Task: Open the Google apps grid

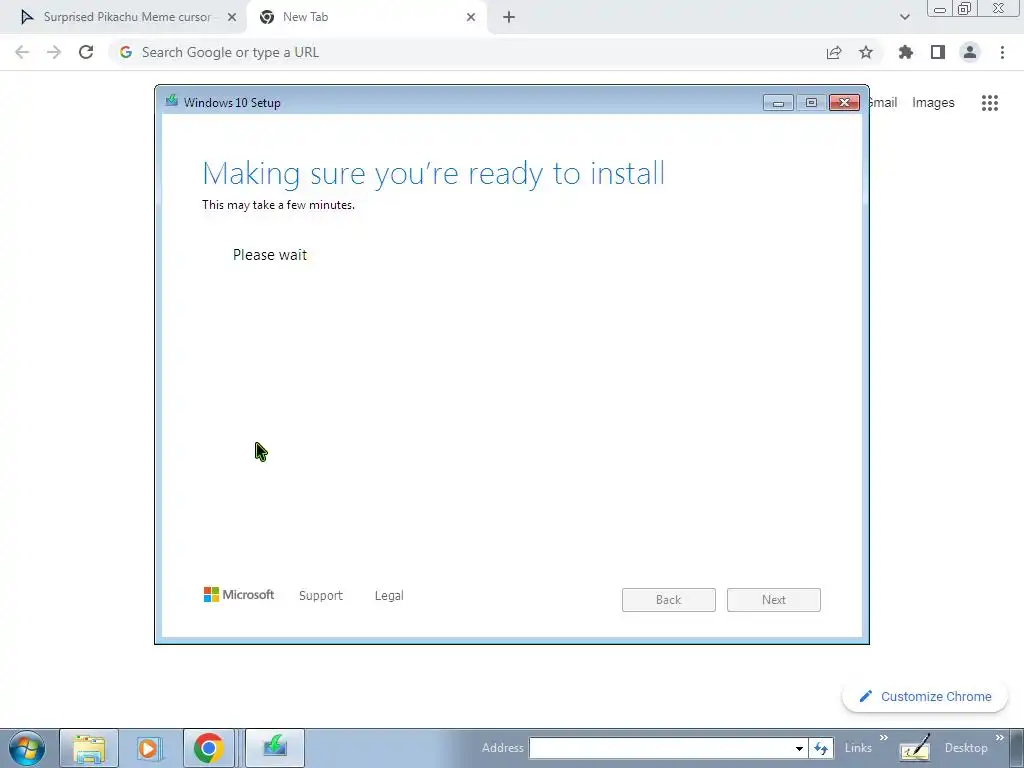Action: (990, 103)
